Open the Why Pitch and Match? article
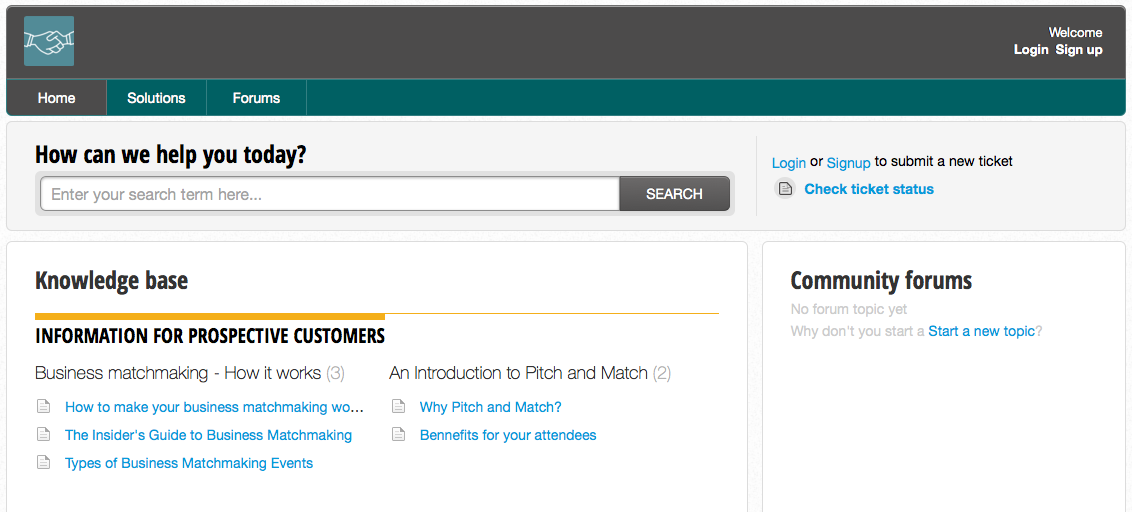 tap(490, 407)
